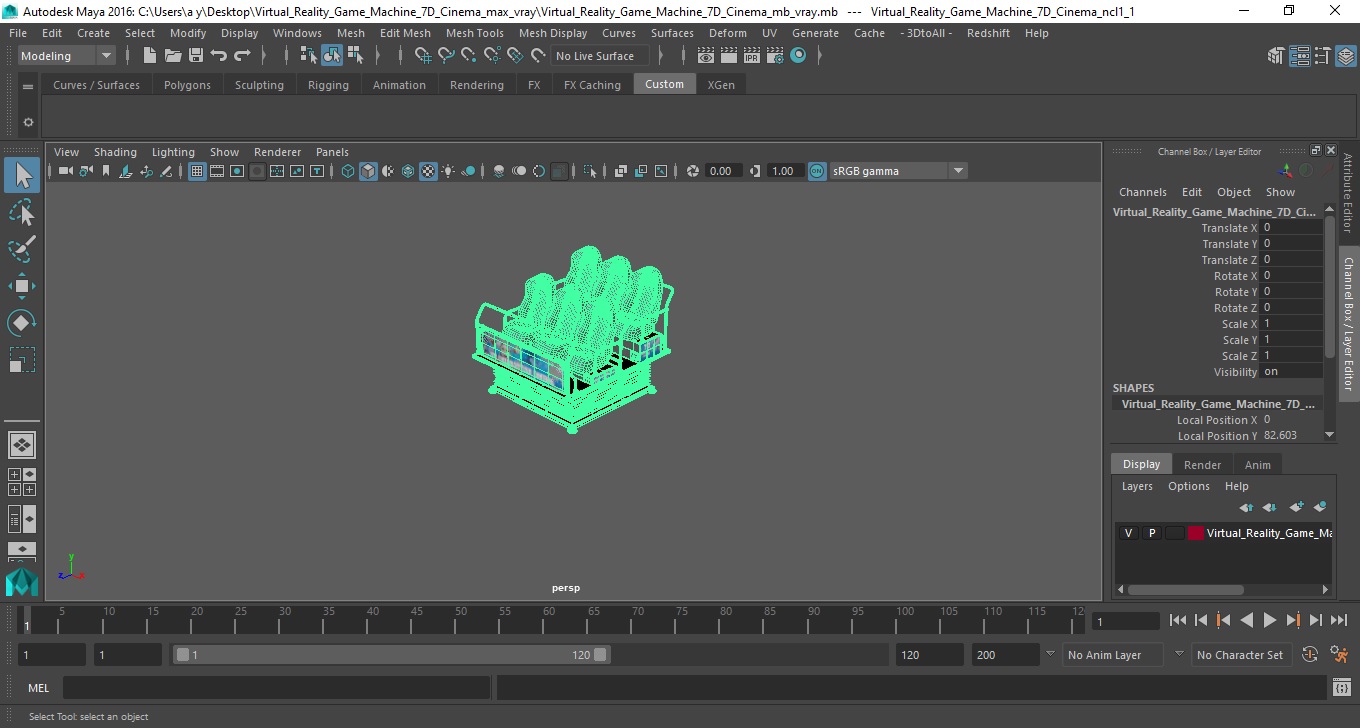Open the Redshift menu

988,33
